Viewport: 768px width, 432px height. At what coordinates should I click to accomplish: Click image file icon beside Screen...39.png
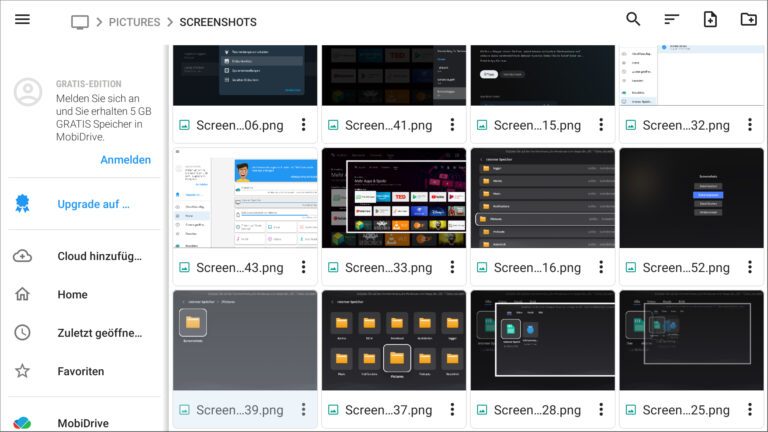[185, 410]
